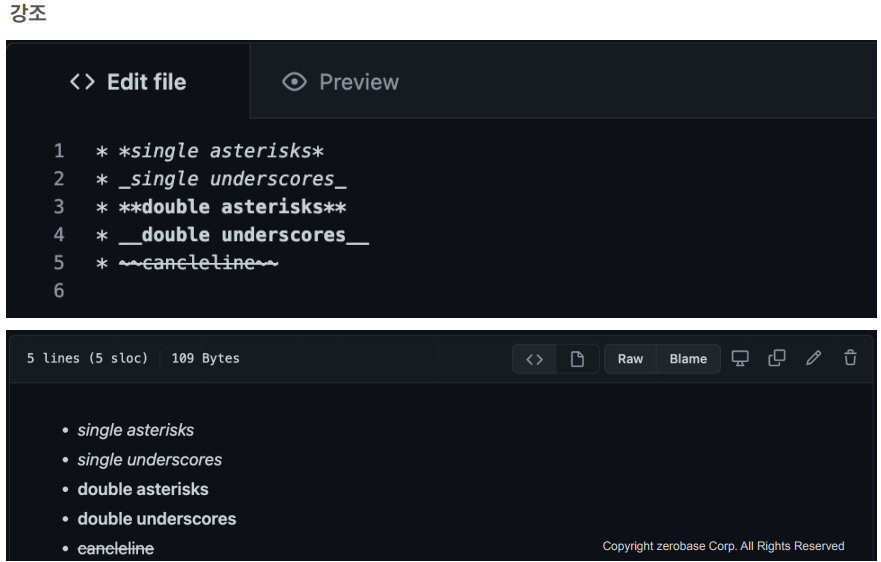Open the Blame view

[x=688, y=359]
